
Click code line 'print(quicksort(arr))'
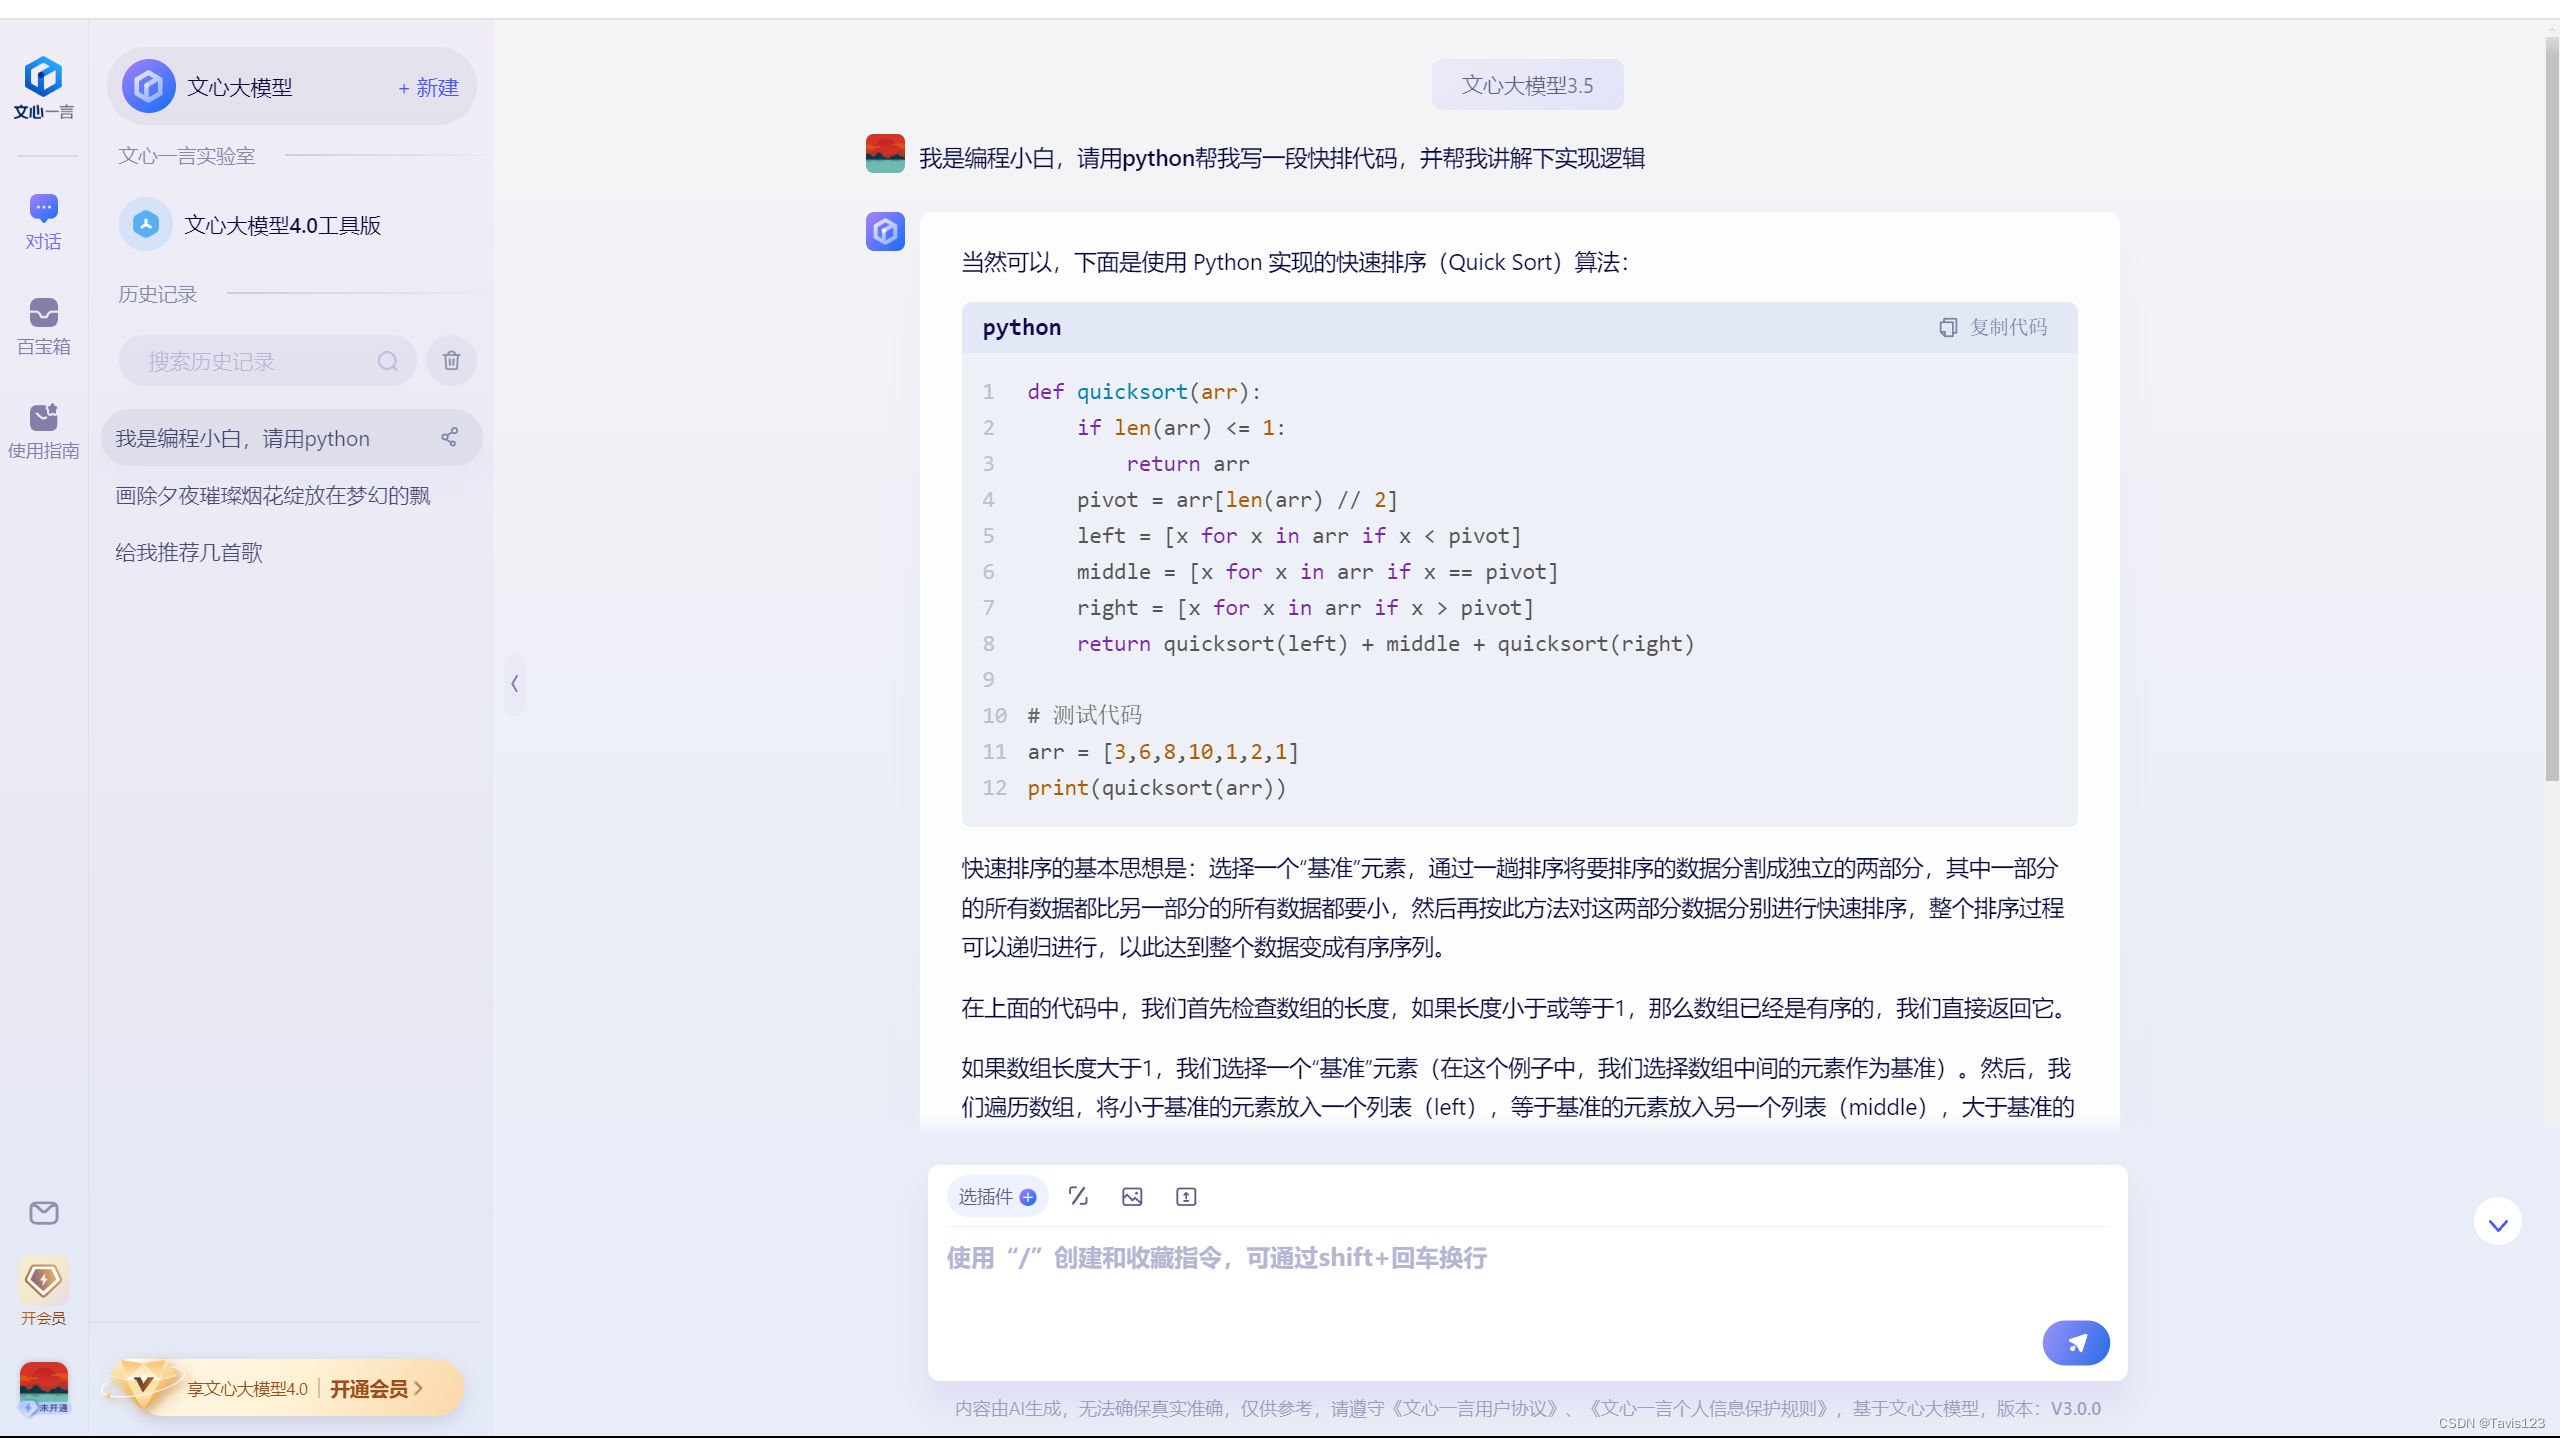[1157, 787]
